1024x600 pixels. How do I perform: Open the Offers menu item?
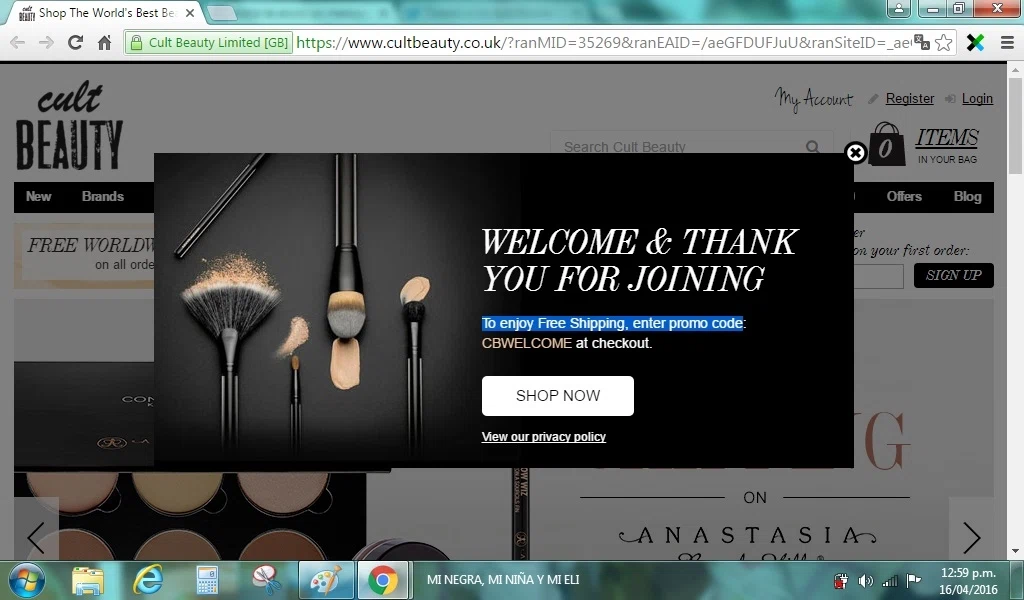click(x=904, y=197)
